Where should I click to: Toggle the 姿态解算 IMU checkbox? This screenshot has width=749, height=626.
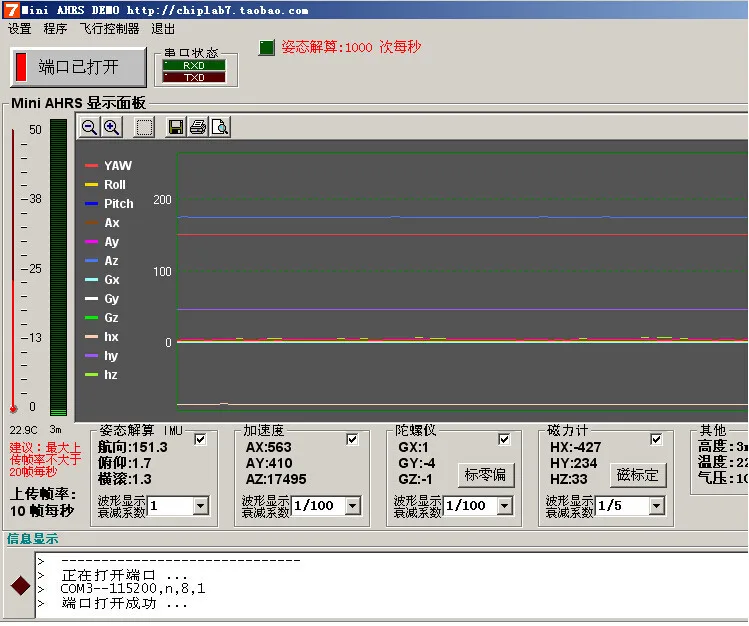200,439
